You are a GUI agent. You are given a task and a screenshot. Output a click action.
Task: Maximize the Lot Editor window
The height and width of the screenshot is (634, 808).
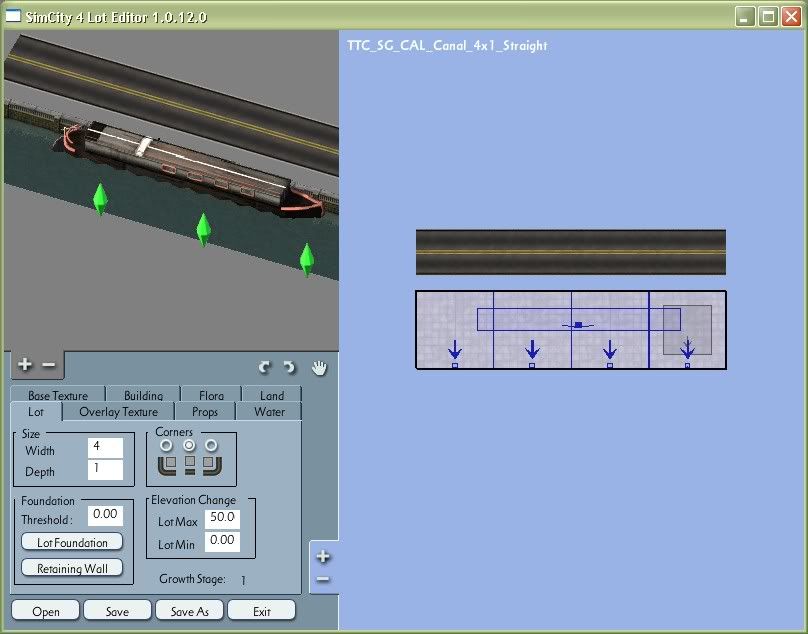tap(768, 17)
